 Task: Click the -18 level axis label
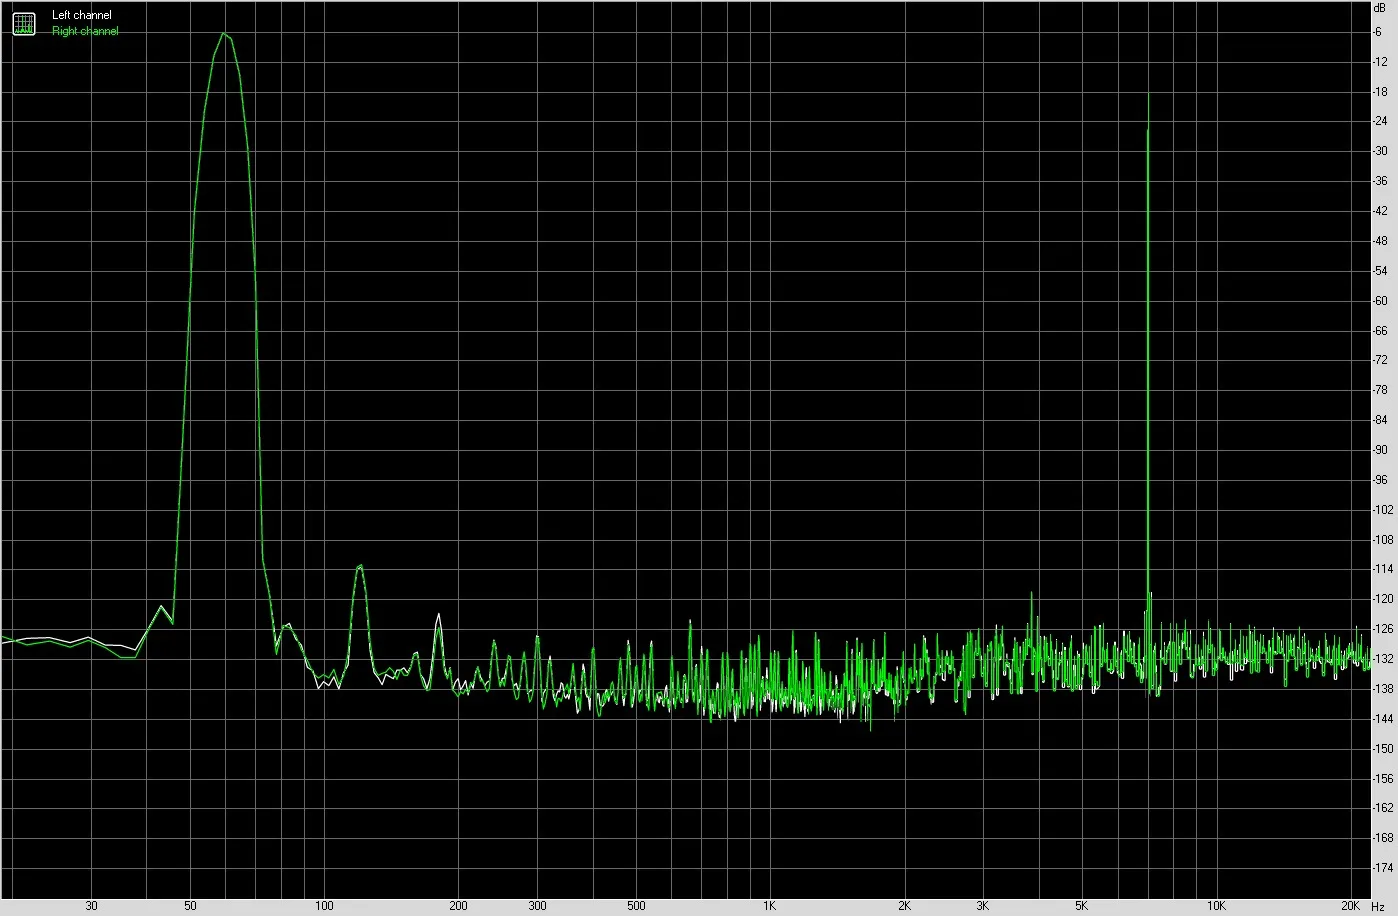1380,92
